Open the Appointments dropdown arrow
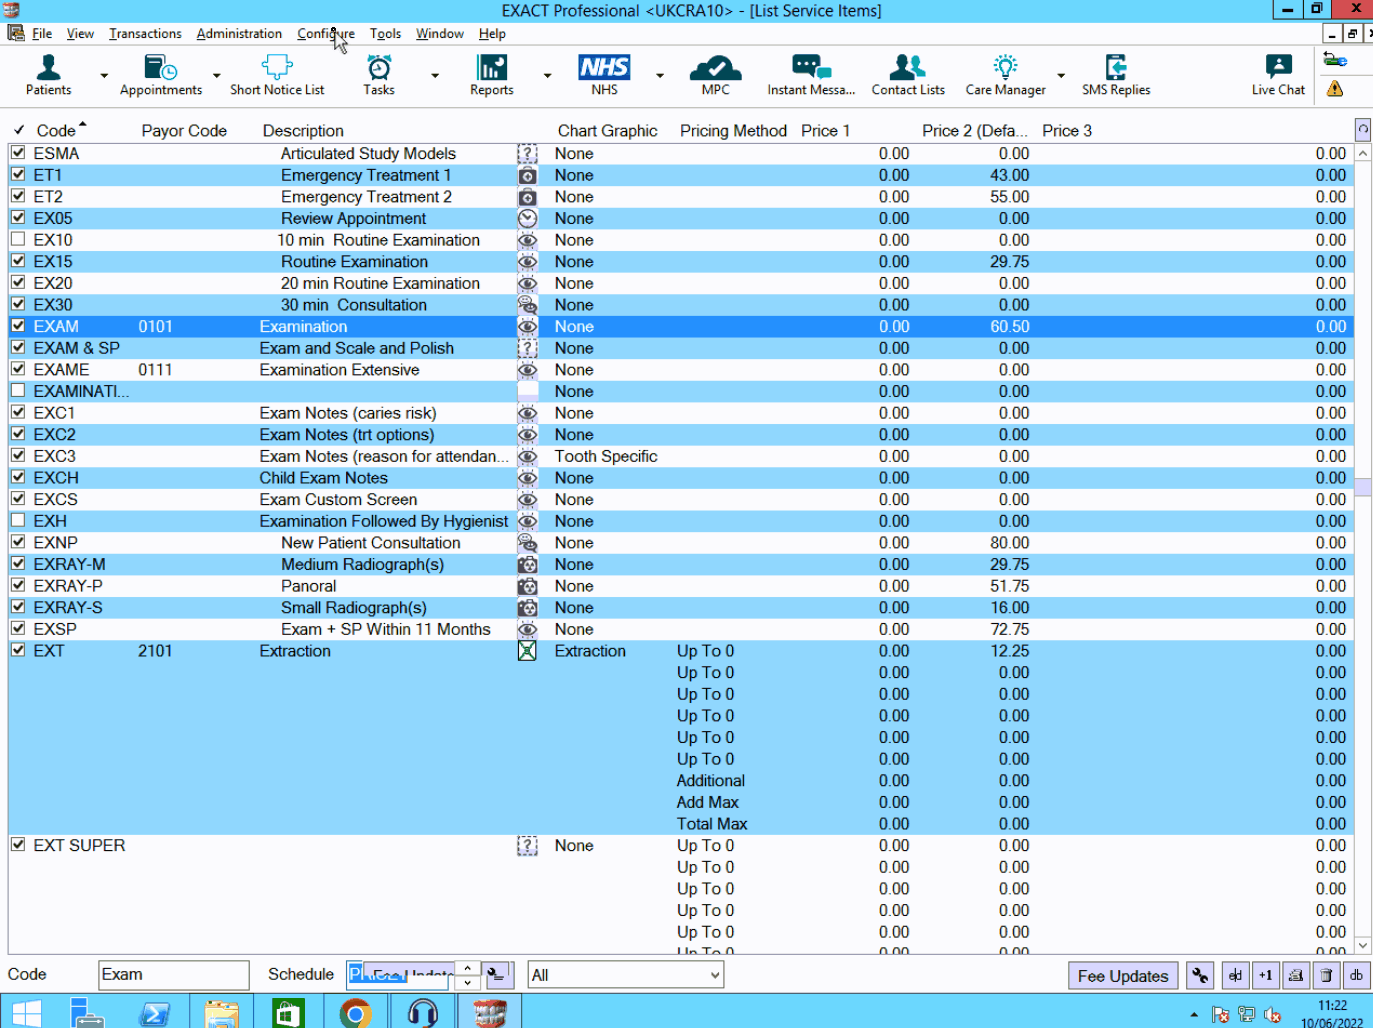1373x1028 pixels. coord(217,75)
